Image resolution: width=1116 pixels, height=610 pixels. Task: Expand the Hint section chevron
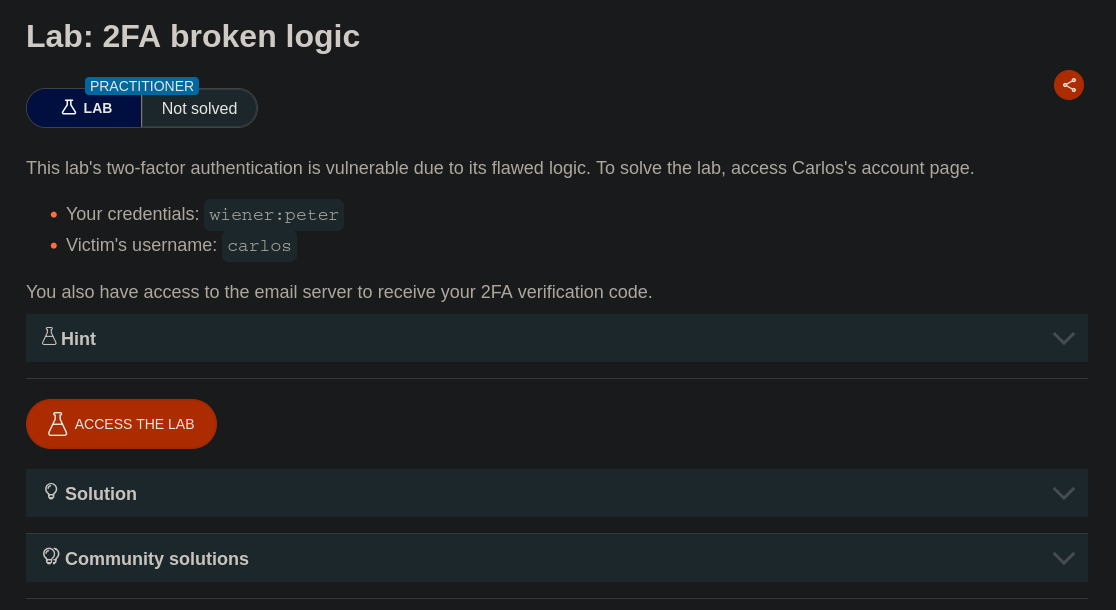(x=1064, y=338)
